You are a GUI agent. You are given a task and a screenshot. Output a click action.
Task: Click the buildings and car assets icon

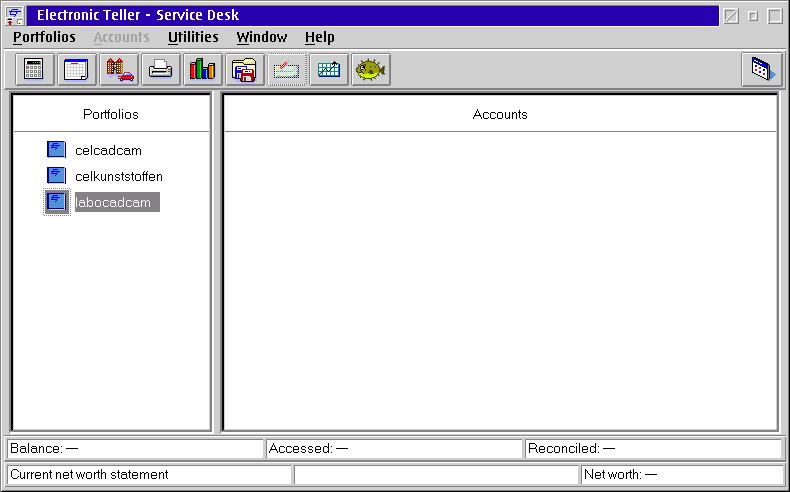click(119, 69)
